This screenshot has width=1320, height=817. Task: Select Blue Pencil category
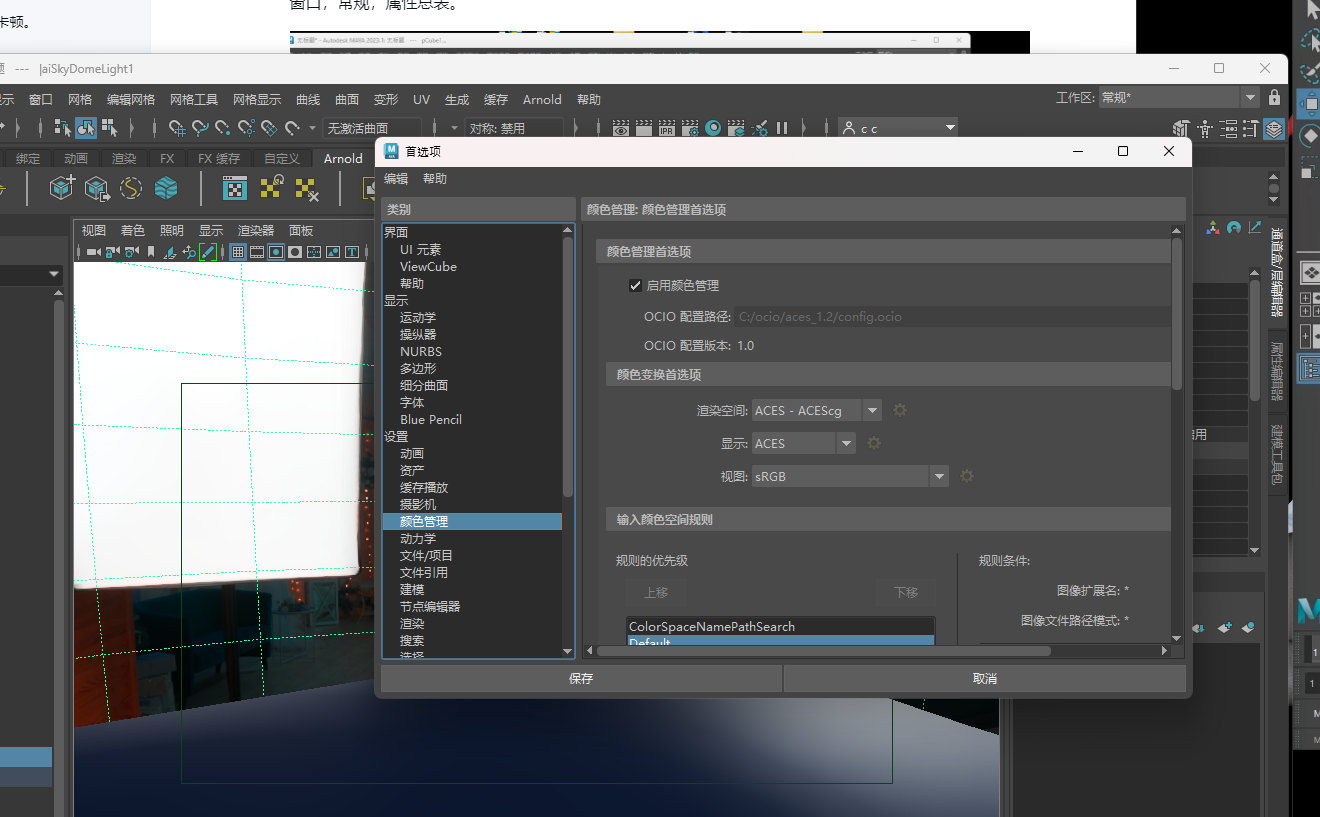430,420
